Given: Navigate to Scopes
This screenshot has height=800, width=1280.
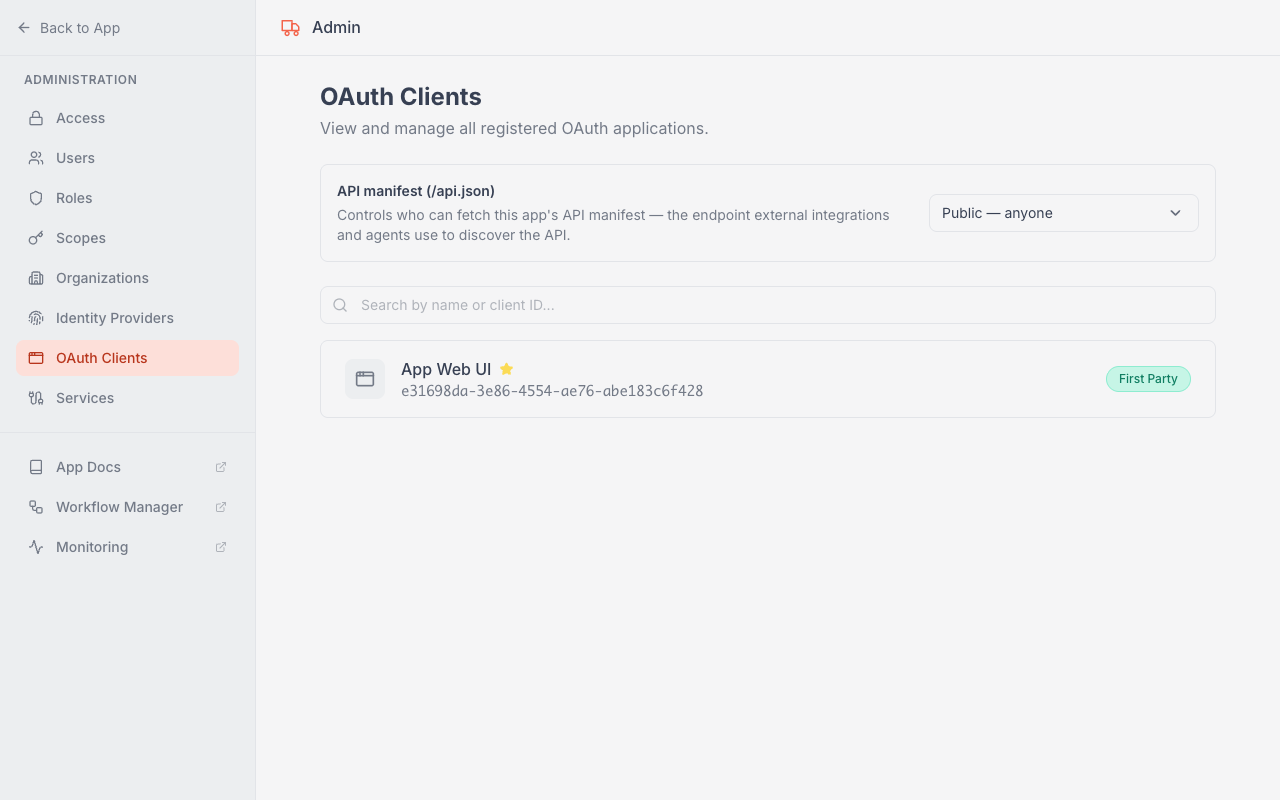Looking at the screenshot, I should (x=127, y=238).
